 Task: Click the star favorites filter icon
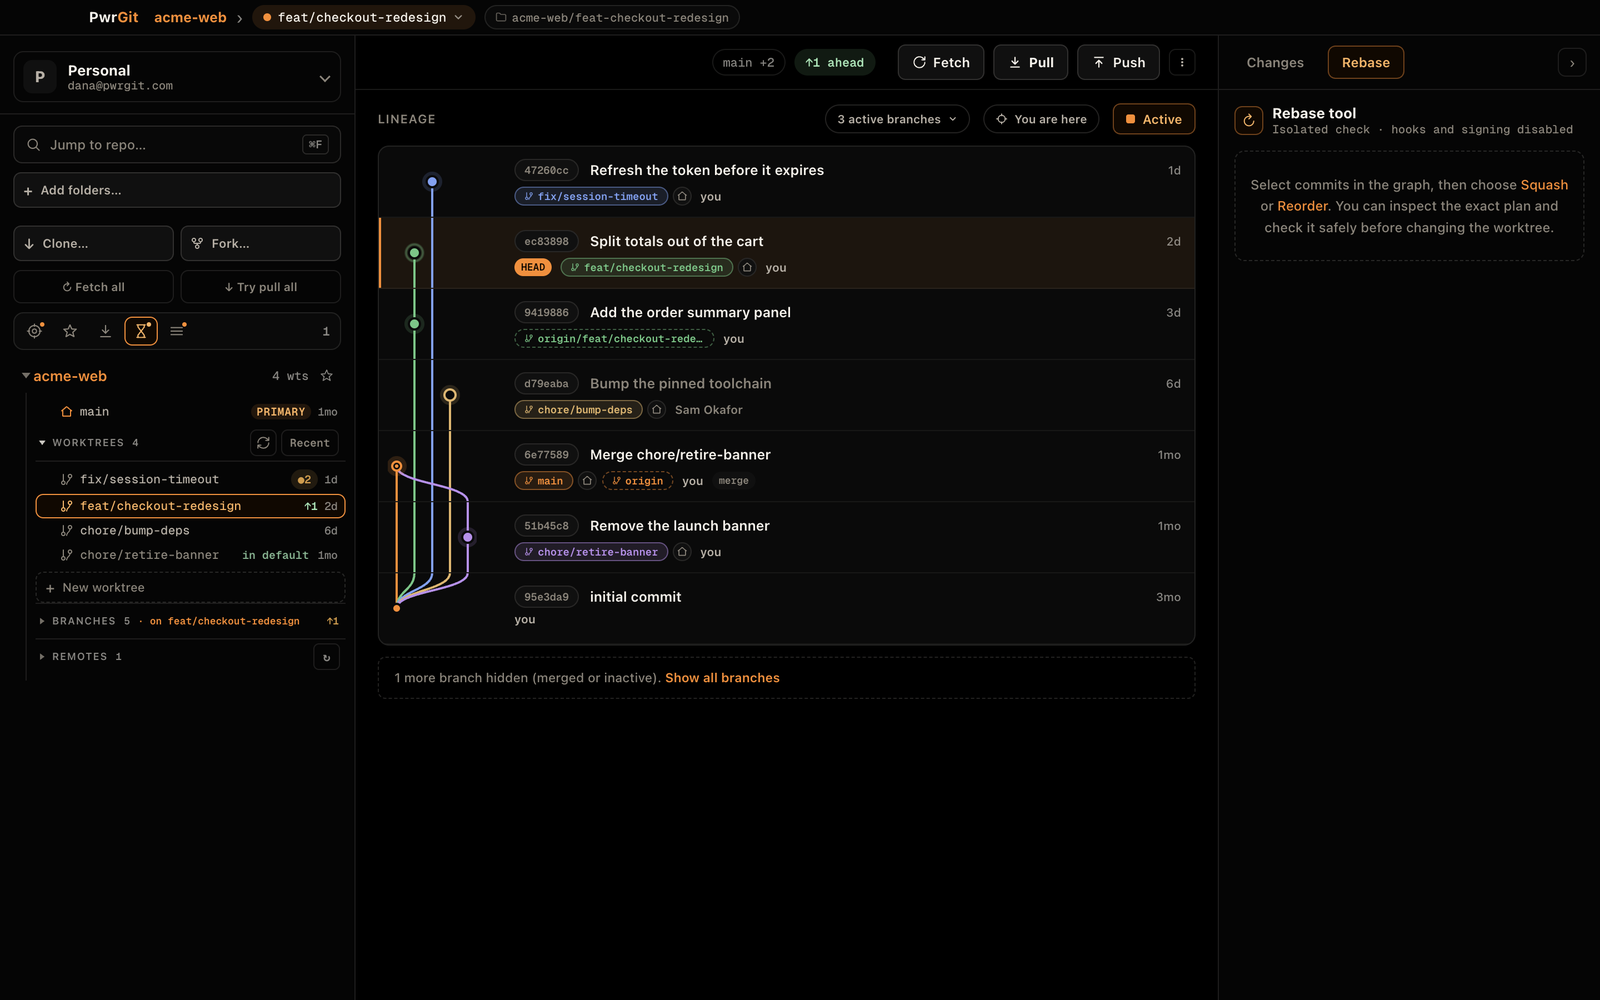(x=70, y=331)
